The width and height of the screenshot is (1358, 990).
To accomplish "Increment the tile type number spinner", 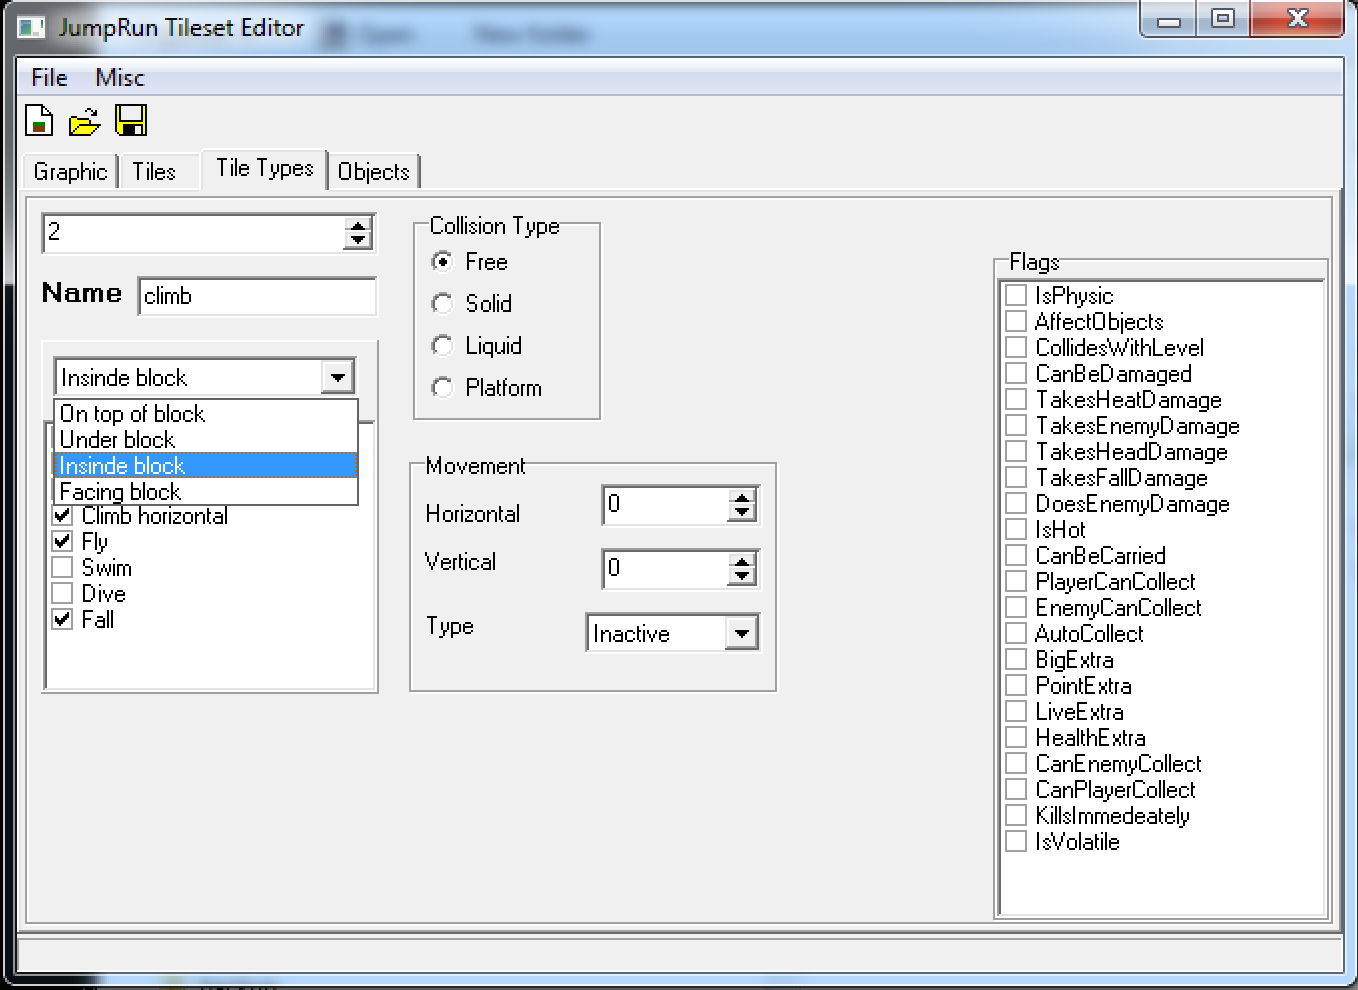I will click(x=358, y=225).
